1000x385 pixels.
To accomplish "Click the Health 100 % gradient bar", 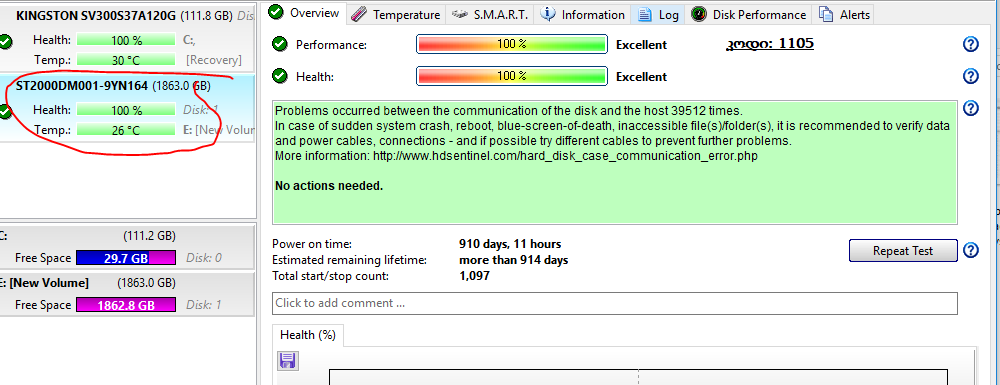I will coord(511,76).
